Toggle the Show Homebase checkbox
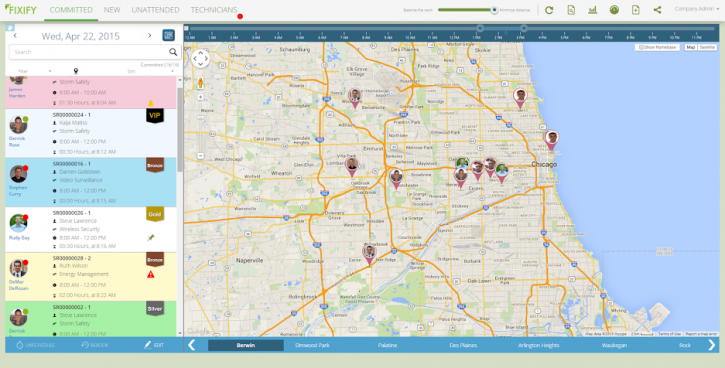The height and width of the screenshot is (368, 725). click(641, 47)
